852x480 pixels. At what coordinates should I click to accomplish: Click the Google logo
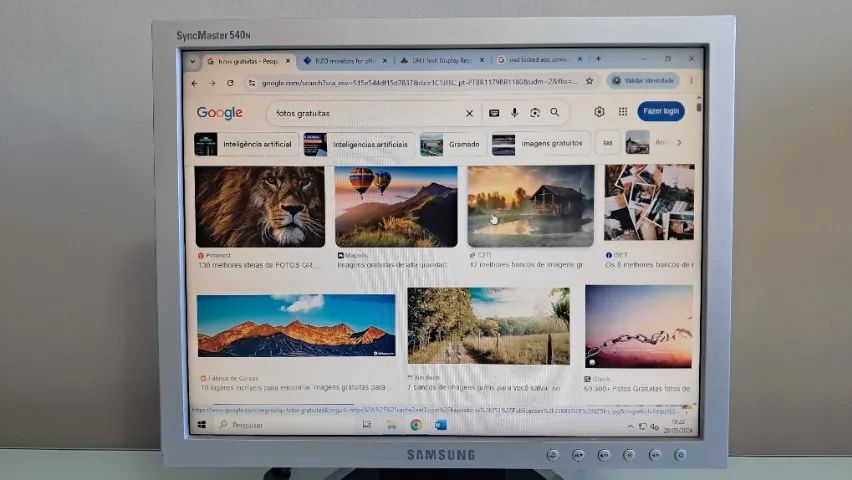pos(220,113)
